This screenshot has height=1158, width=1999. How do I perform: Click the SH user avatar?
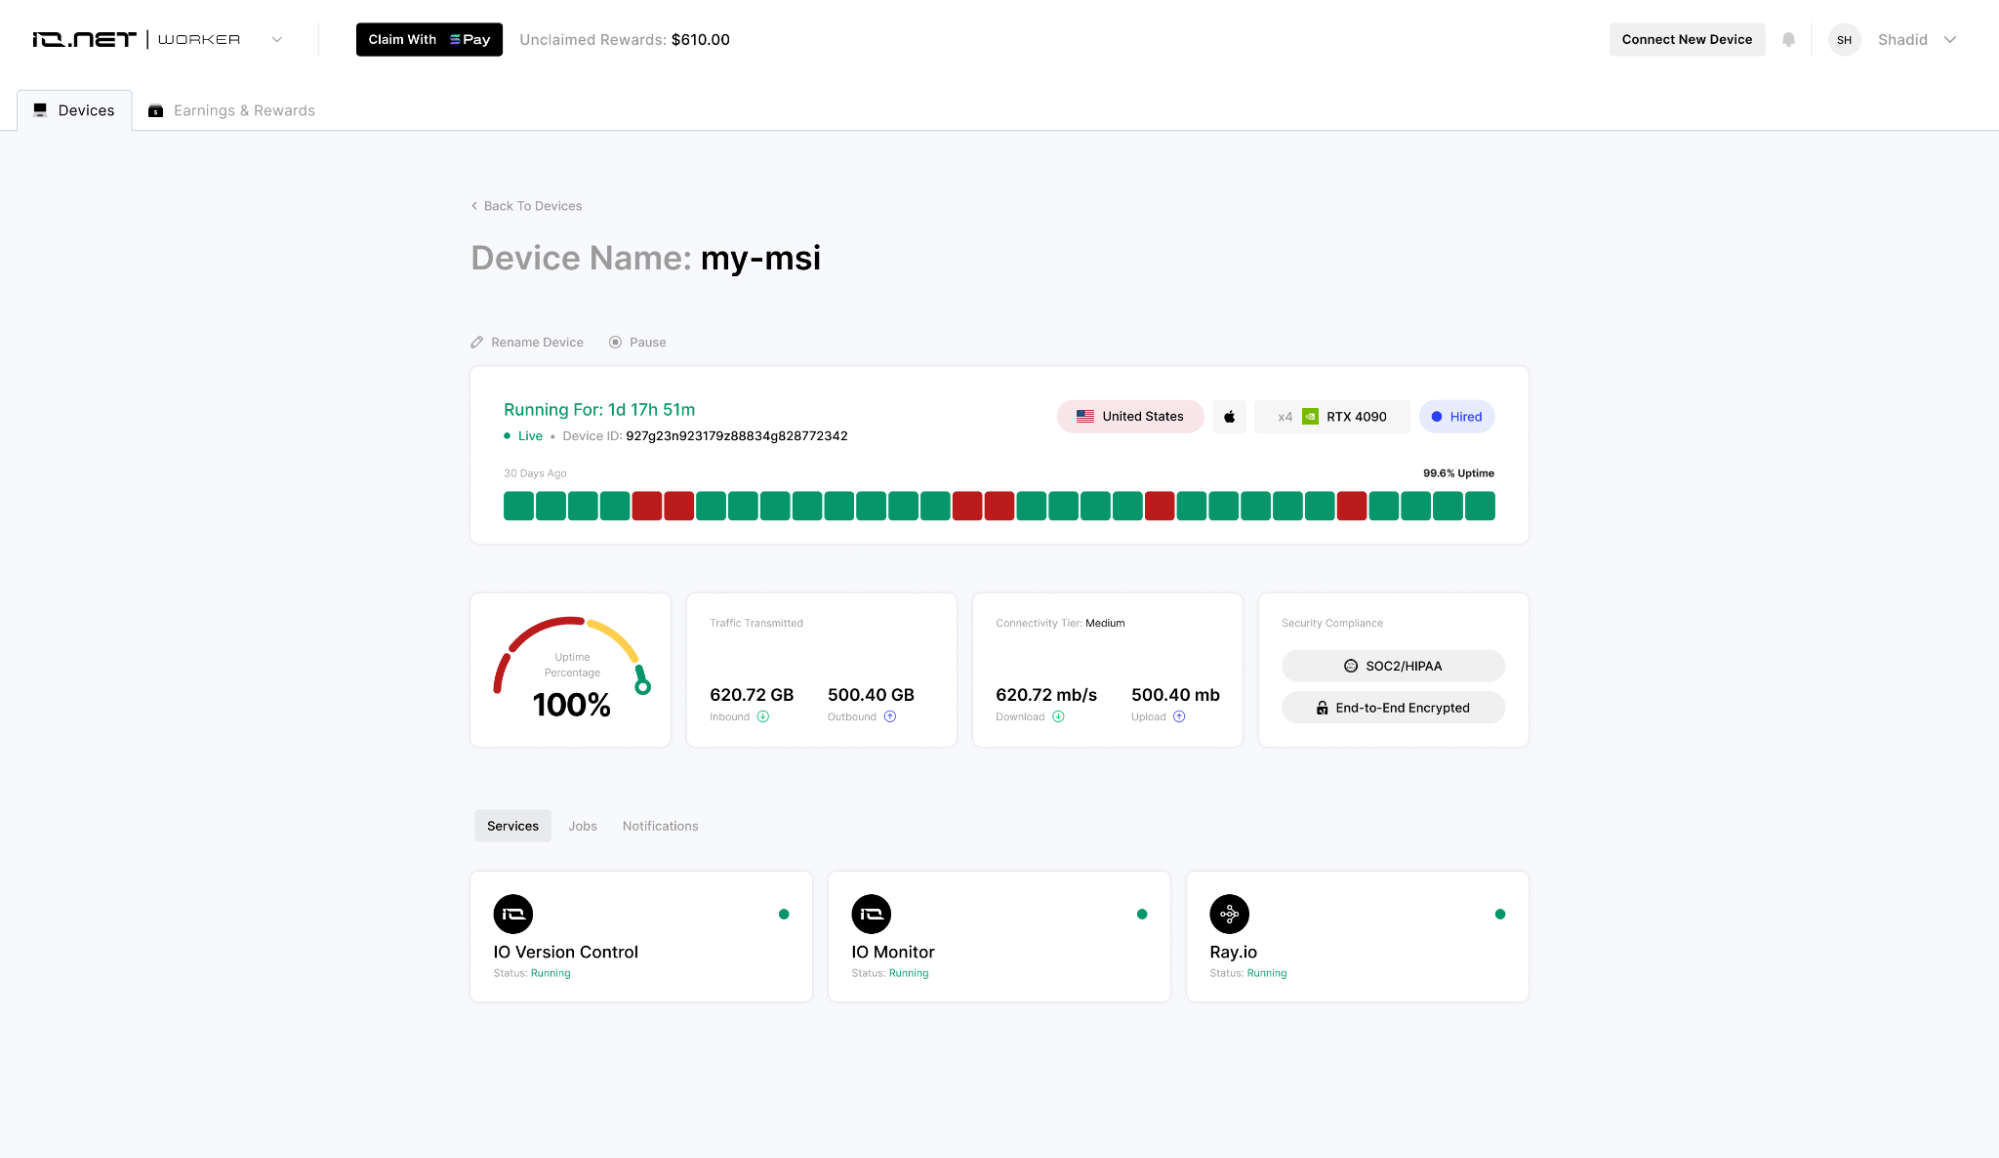[x=1844, y=40]
